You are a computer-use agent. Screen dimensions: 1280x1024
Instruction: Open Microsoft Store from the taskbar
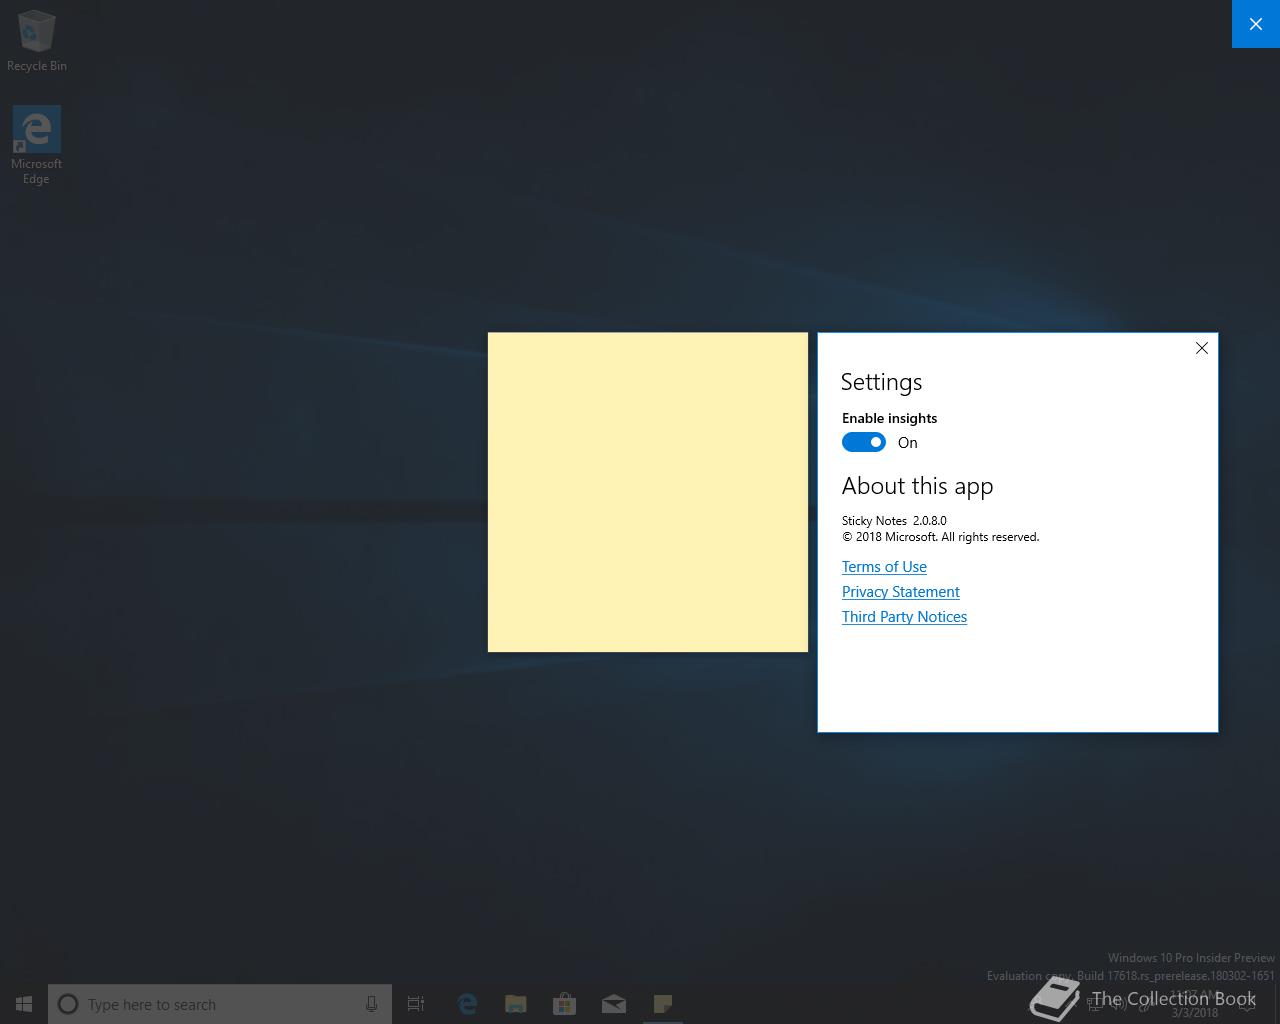pyautogui.click(x=565, y=1004)
